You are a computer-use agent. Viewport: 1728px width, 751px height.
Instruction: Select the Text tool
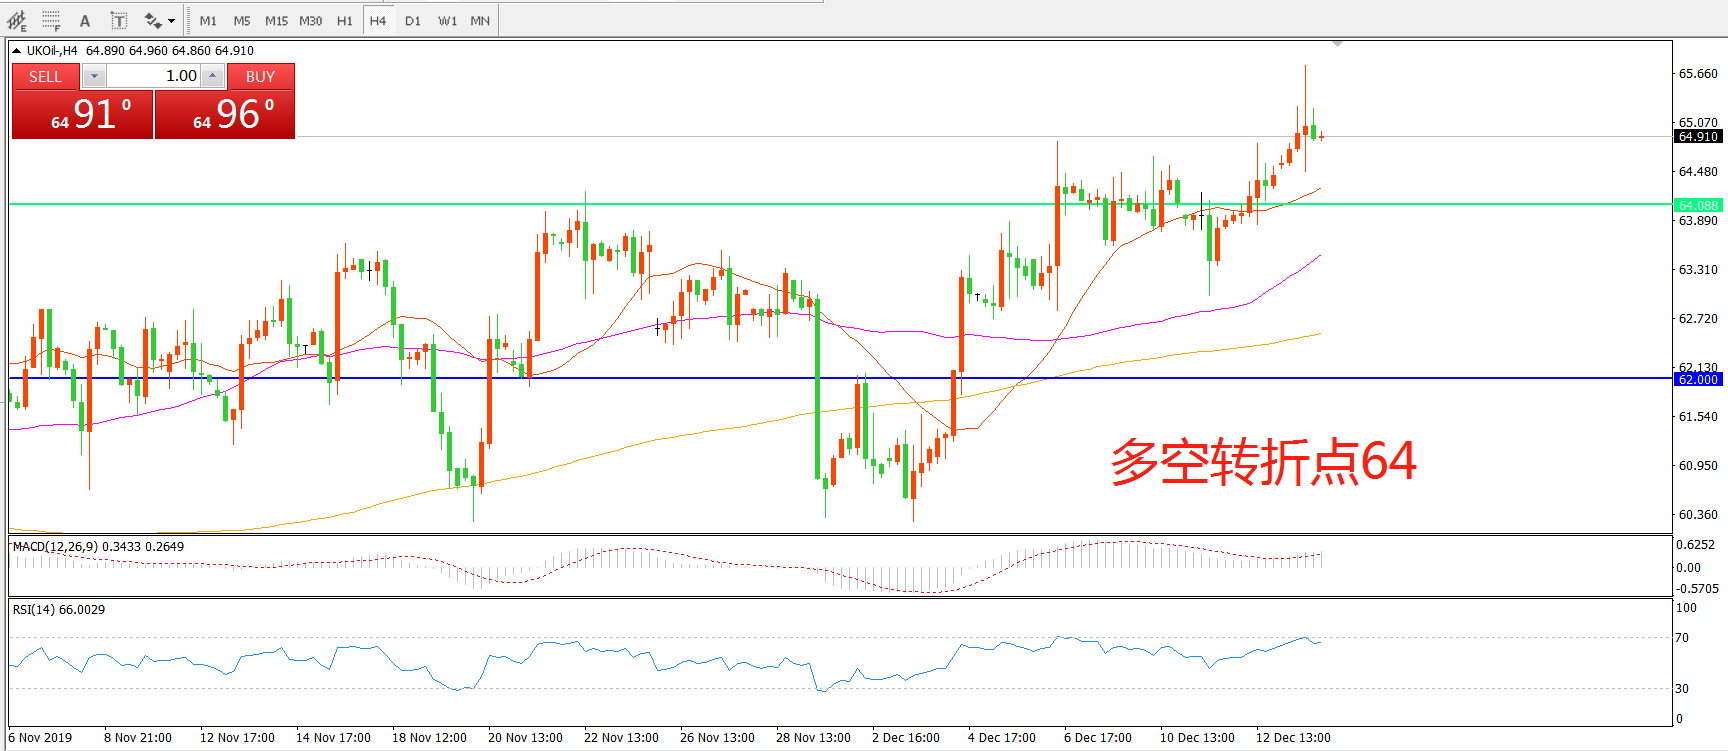click(85, 21)
